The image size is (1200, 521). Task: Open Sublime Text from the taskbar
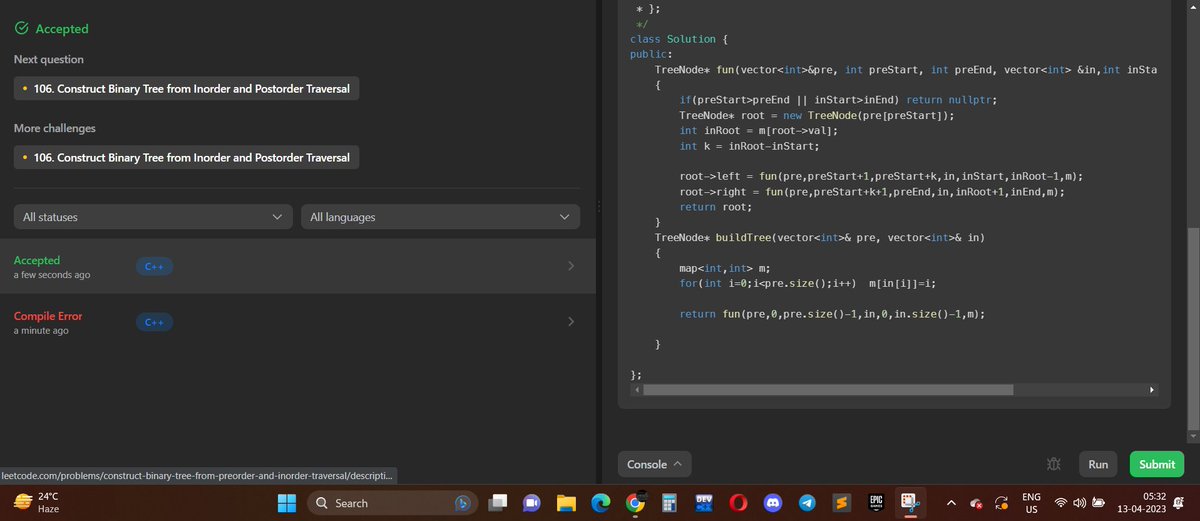[x=841, y=503]
